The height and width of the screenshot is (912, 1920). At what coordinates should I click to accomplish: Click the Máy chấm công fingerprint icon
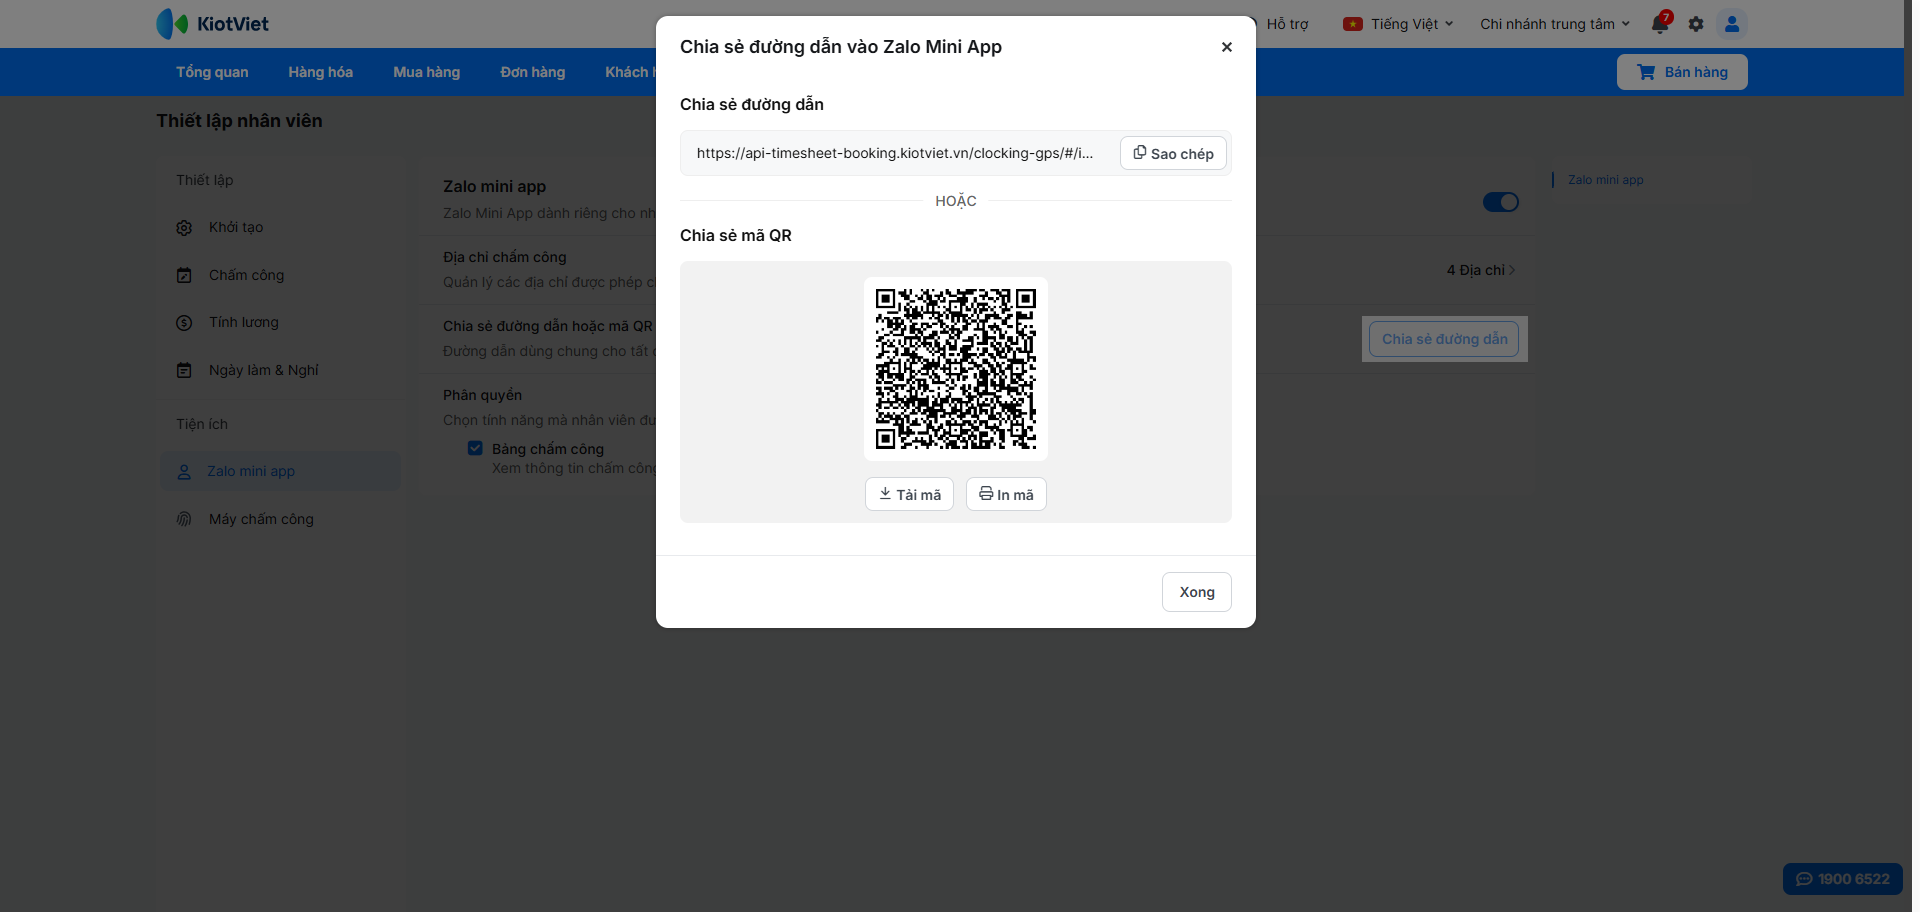point(184,519)
